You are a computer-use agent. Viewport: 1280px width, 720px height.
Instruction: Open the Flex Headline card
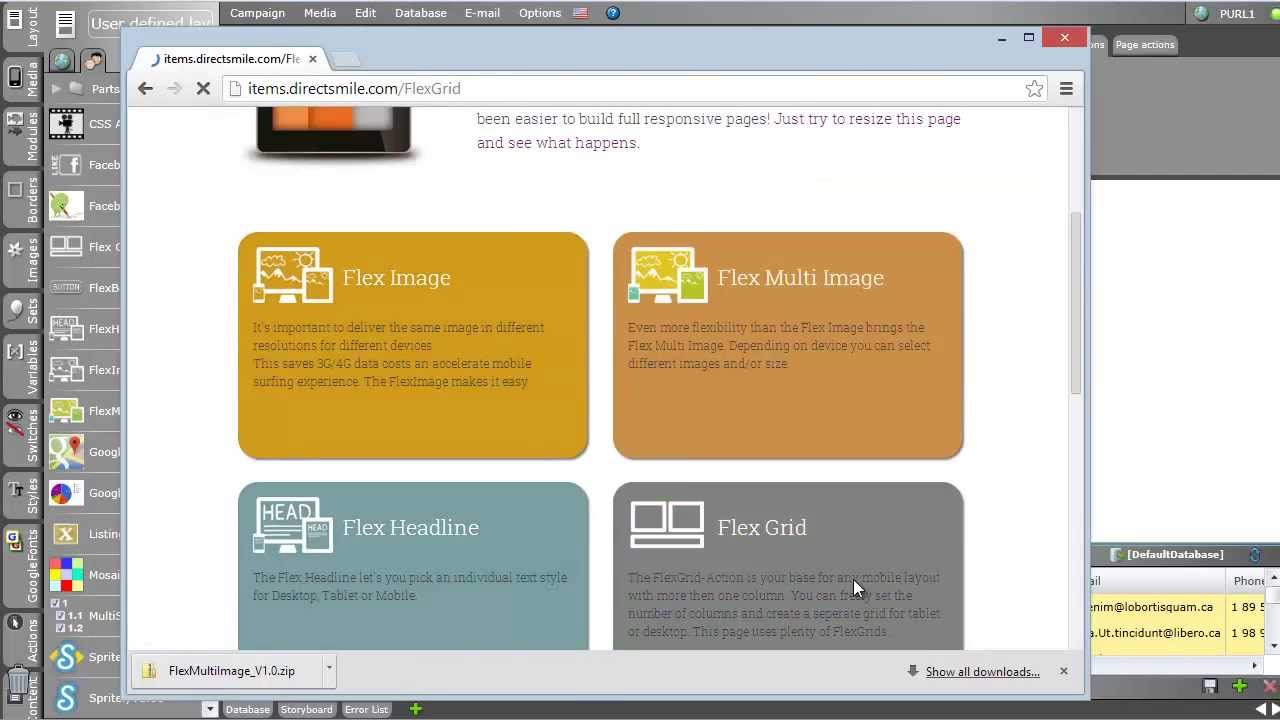pyautogui.click(x=413, y=566)
